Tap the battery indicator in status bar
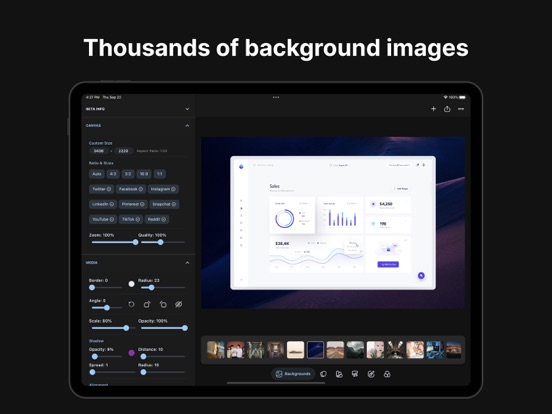This screenshot has height=414, width=552. 462,97
